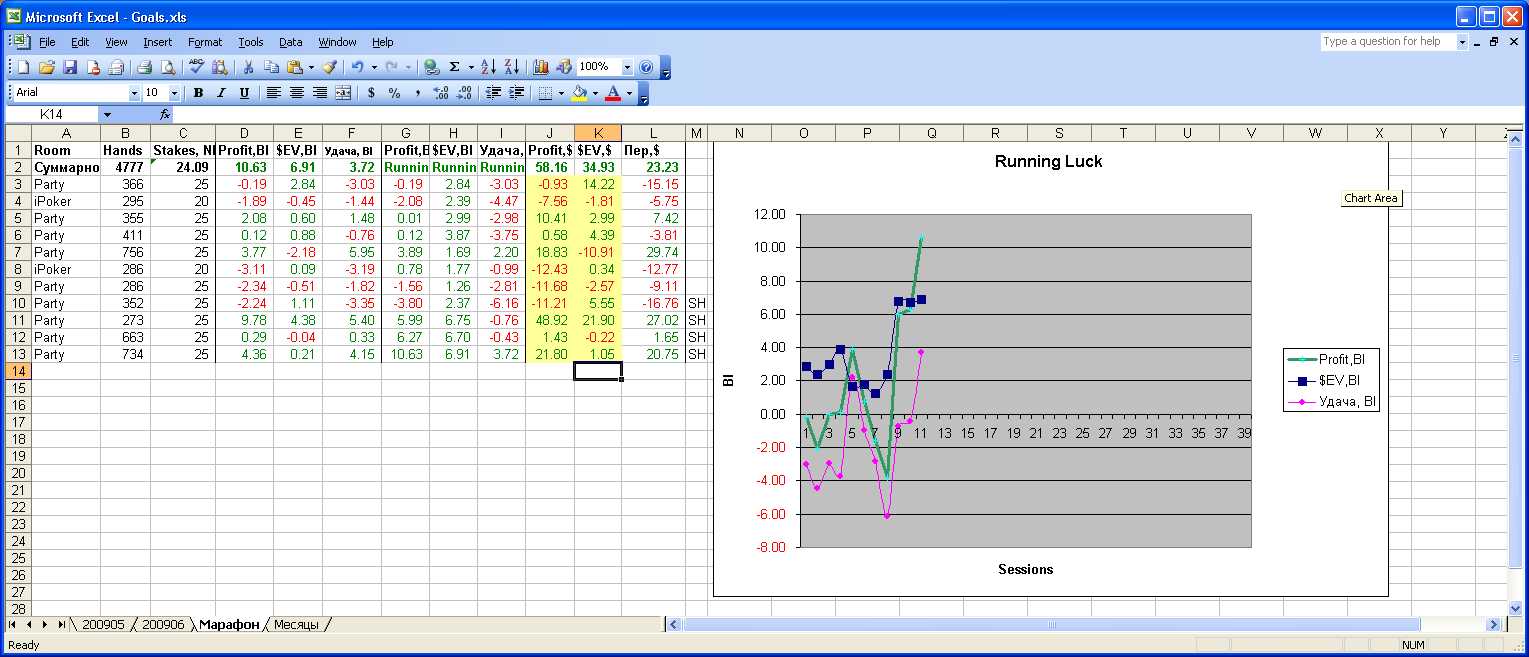Click the Cut scissors icon

pyautogui.click(x=247, y=67)
